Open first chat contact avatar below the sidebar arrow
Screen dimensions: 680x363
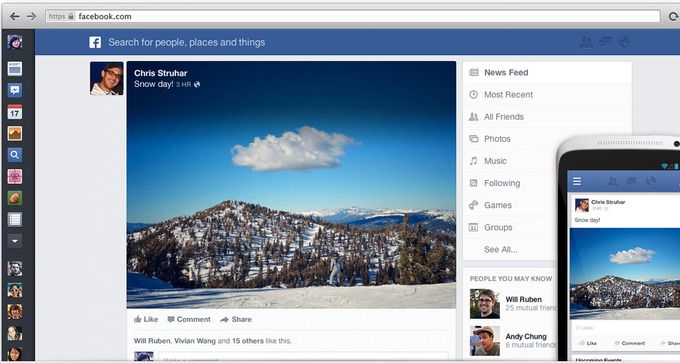(x=15, y=269)
